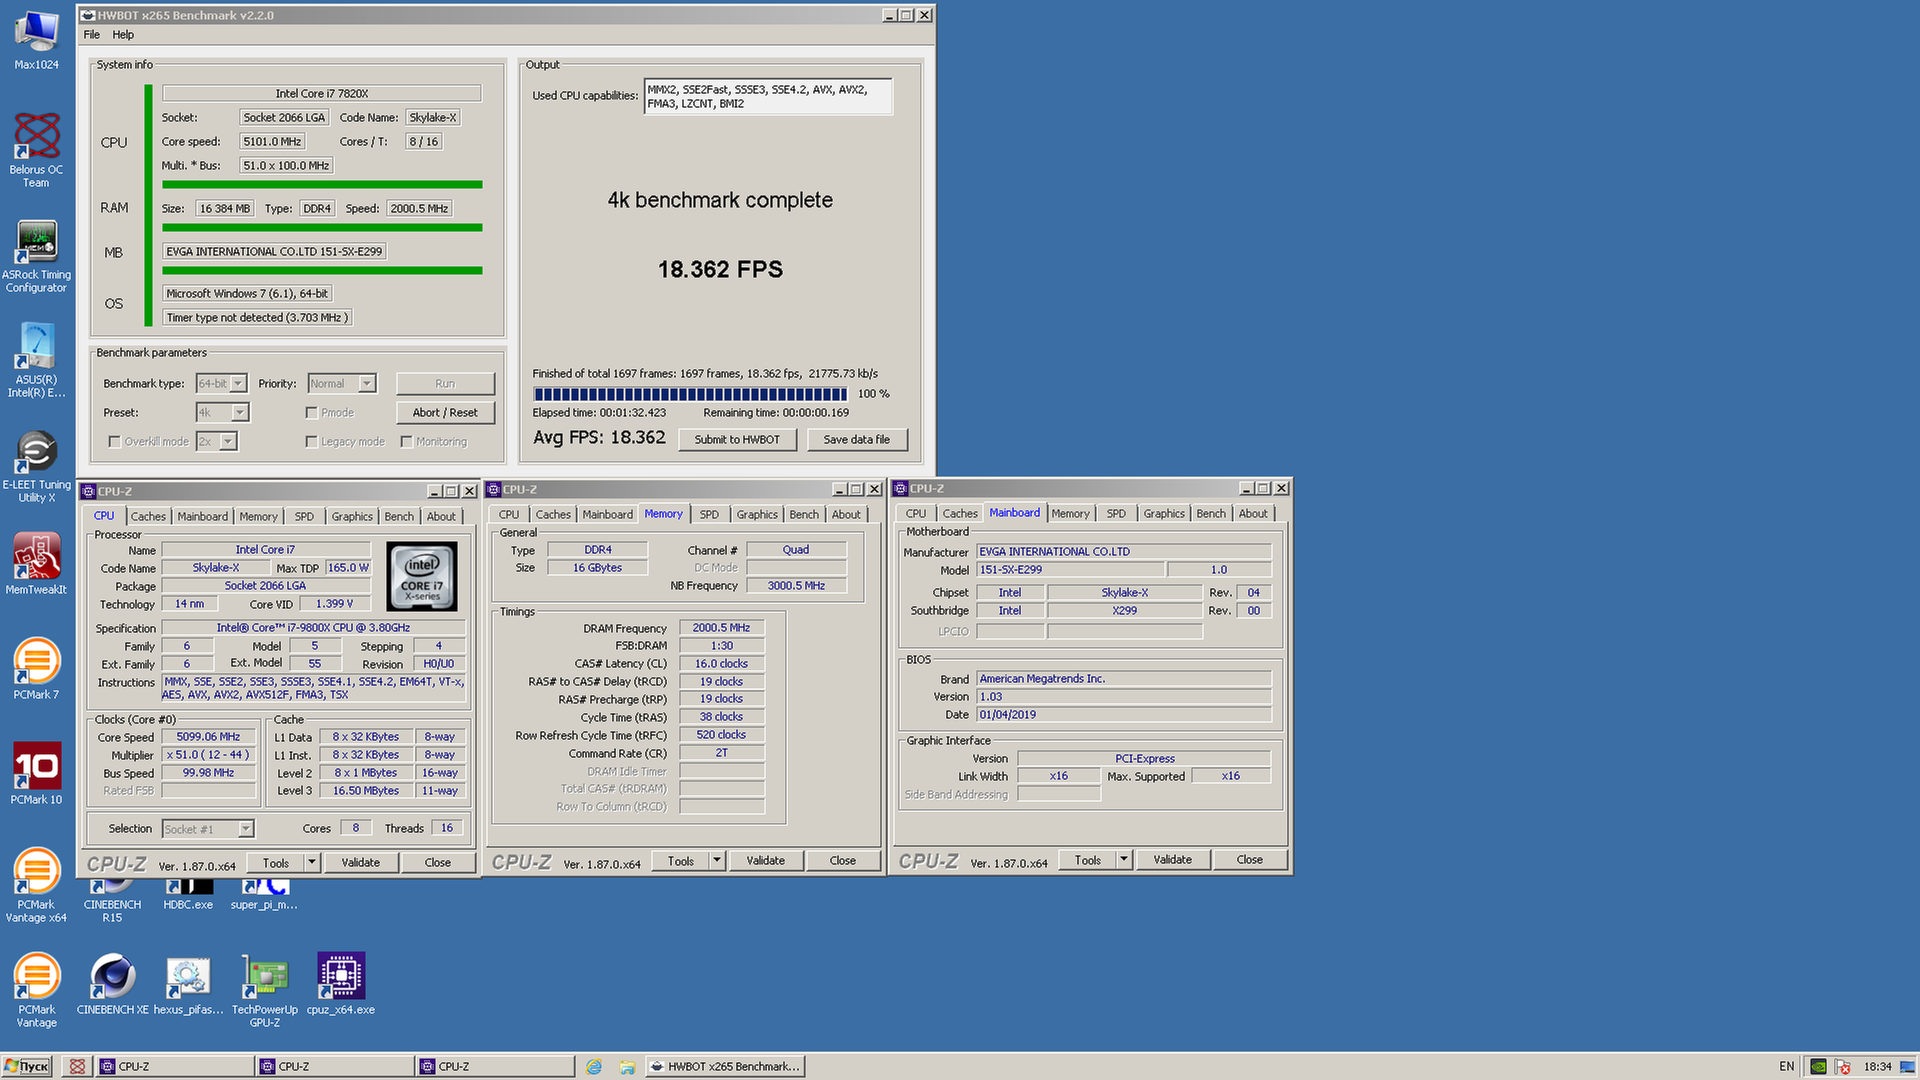
Task: Switch to Caches tab in first CPU-Z window
Action: coord(148,517)
